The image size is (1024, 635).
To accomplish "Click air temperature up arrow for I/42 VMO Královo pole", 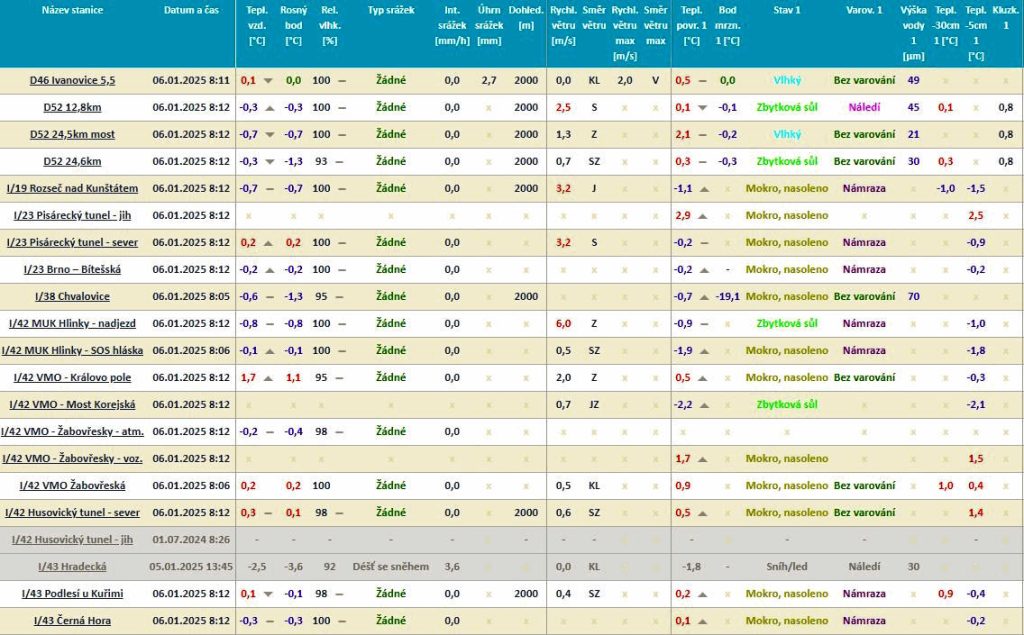I will 268,378.
